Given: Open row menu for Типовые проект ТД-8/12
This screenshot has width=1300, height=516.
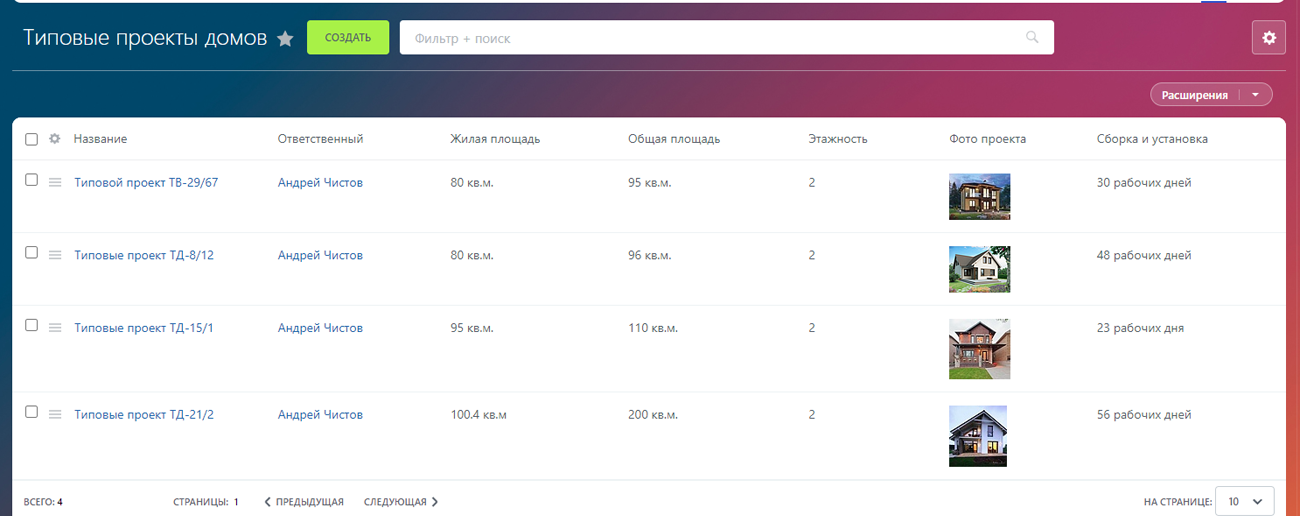Looking at the screenshot, I should [55, 255].
